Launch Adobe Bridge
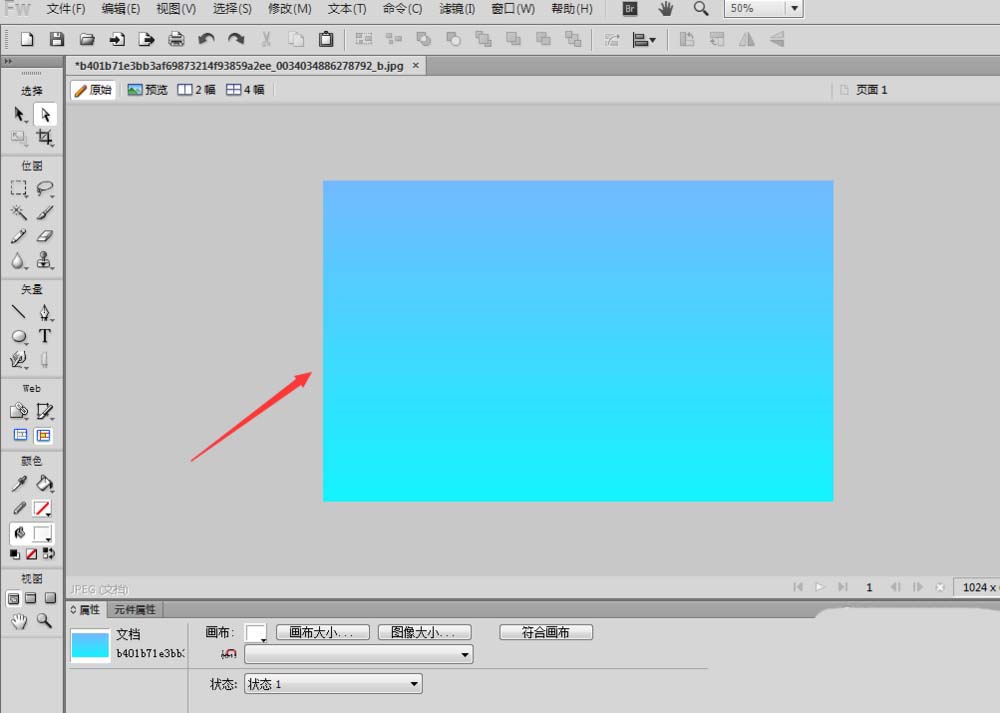Image resolution: width=1000 pixels, height=713 pixels. 630,8
